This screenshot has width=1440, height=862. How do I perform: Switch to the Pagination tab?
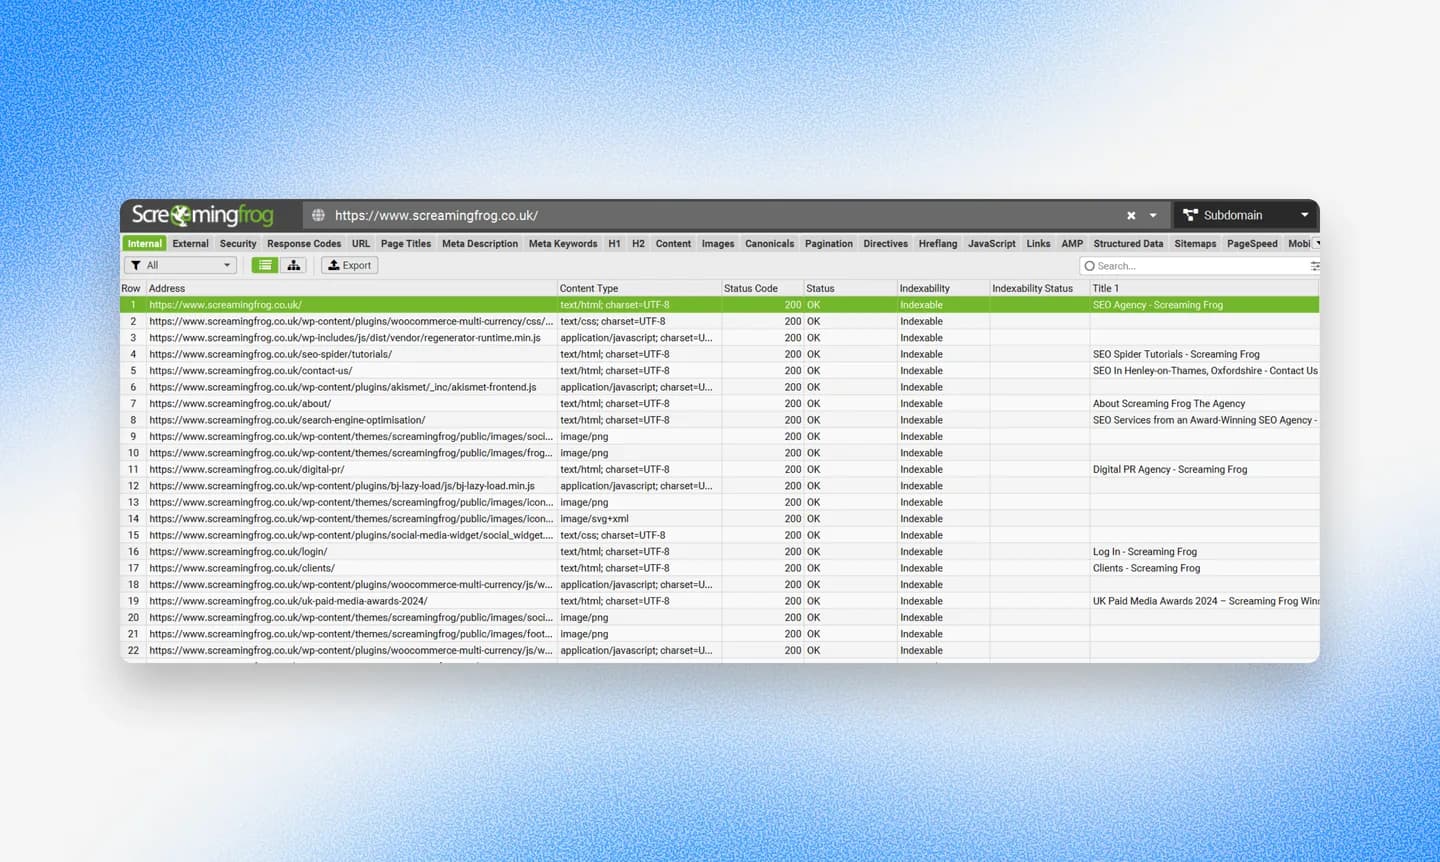tap(829, 243)
